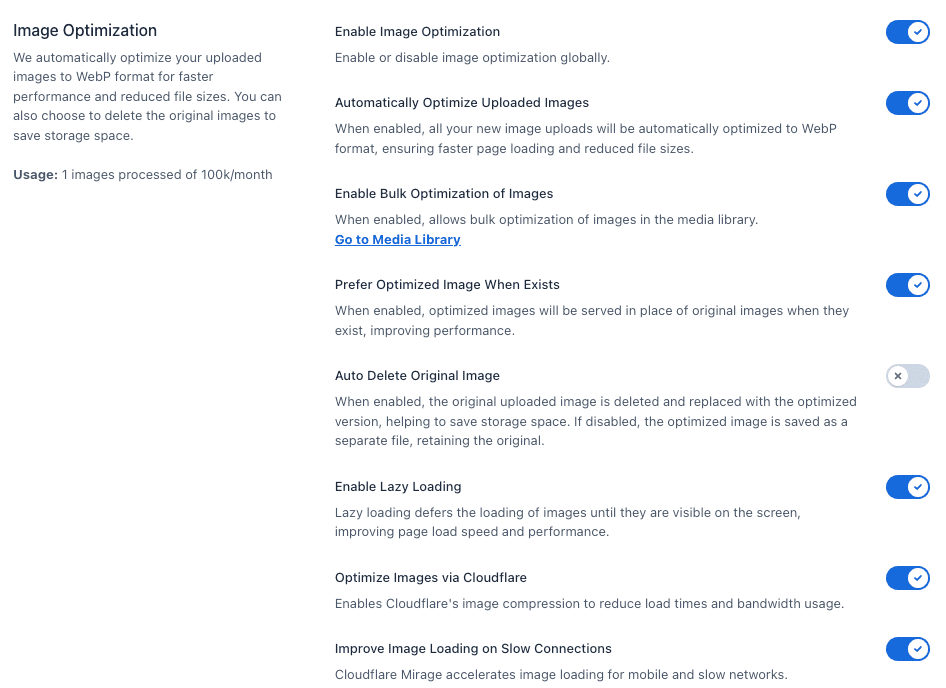
Task: Toggle Enable Bulk Optimization of Images switch
Action: pos(907,194)
